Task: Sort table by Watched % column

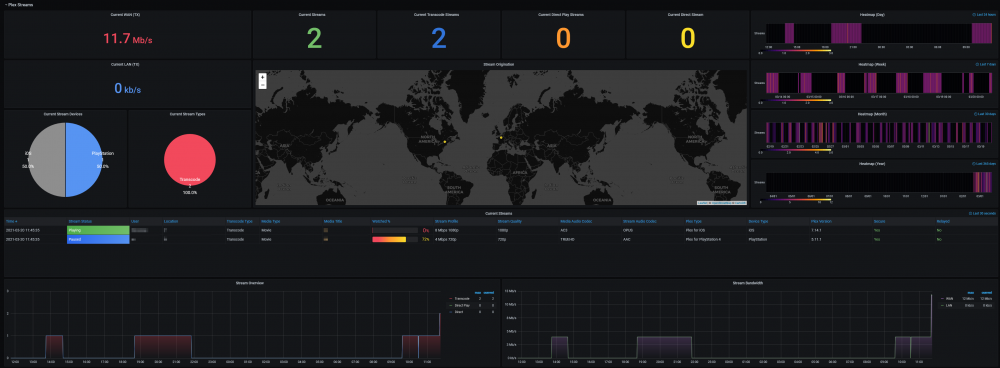Action: (380, 221)
